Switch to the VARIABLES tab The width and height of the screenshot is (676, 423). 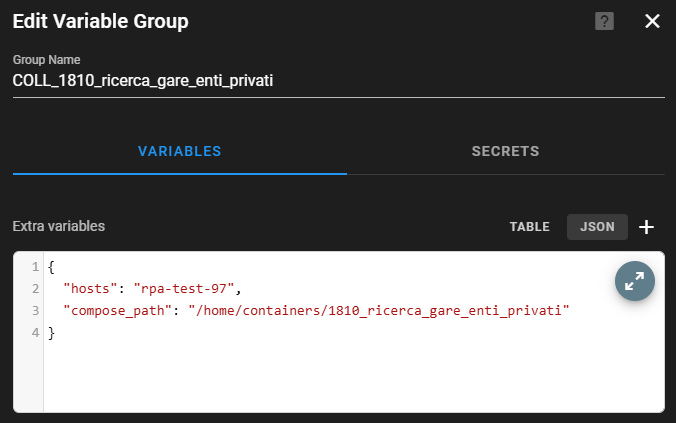coord(179,152)
